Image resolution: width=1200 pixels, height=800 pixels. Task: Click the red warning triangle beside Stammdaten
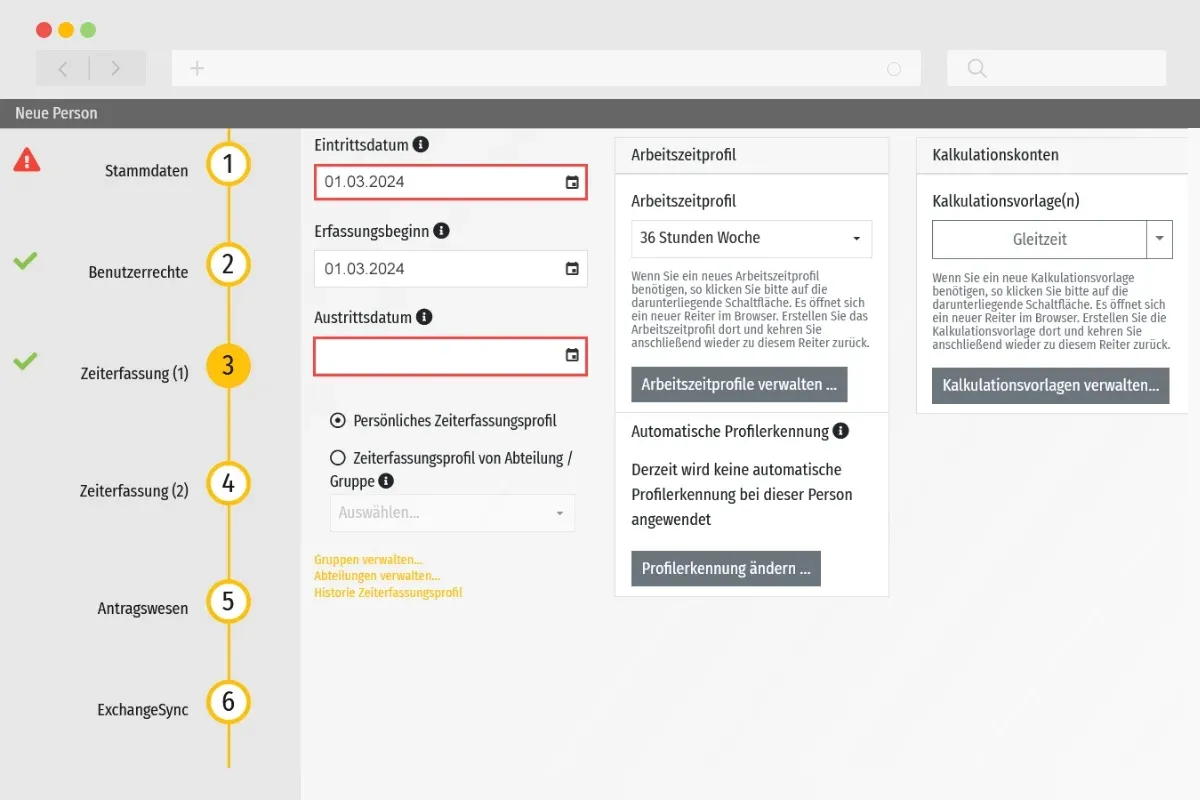(x=27, y=159)
